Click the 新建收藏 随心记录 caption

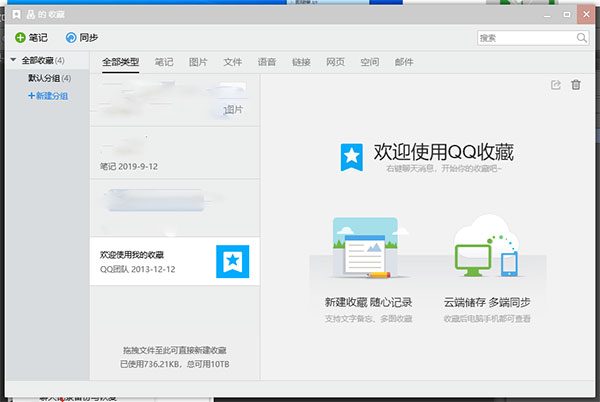(x=368, y=302)
